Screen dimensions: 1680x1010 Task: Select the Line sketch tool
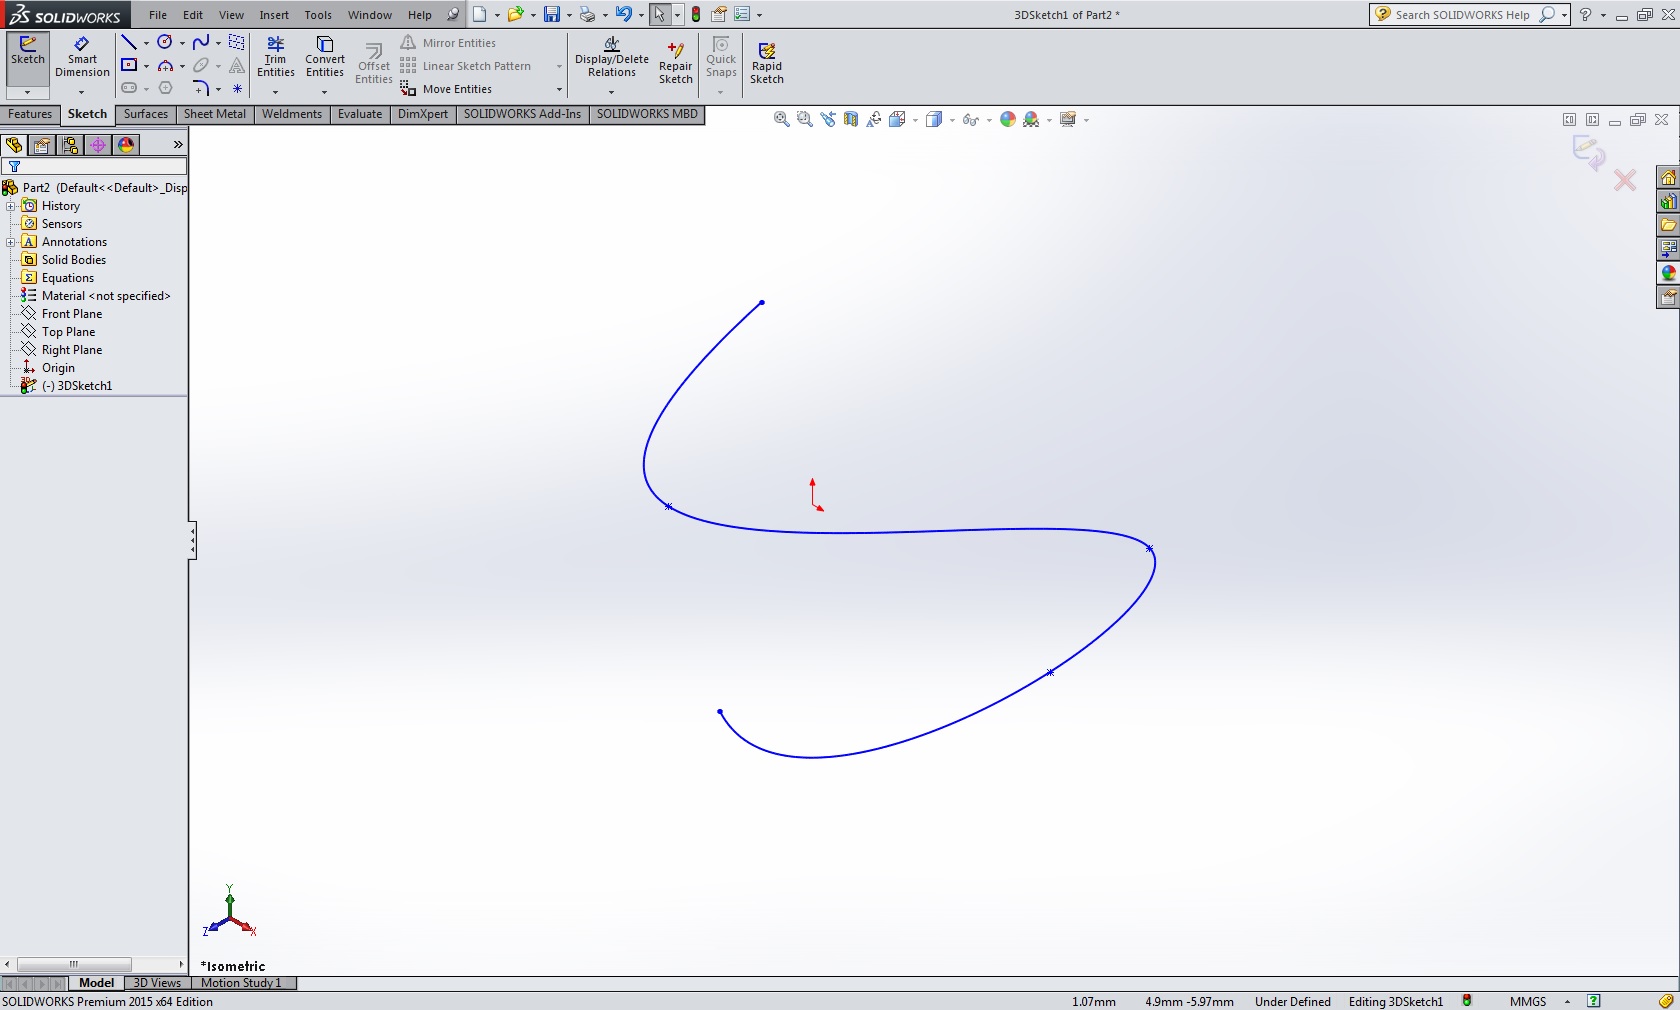(x=129, y=43)
